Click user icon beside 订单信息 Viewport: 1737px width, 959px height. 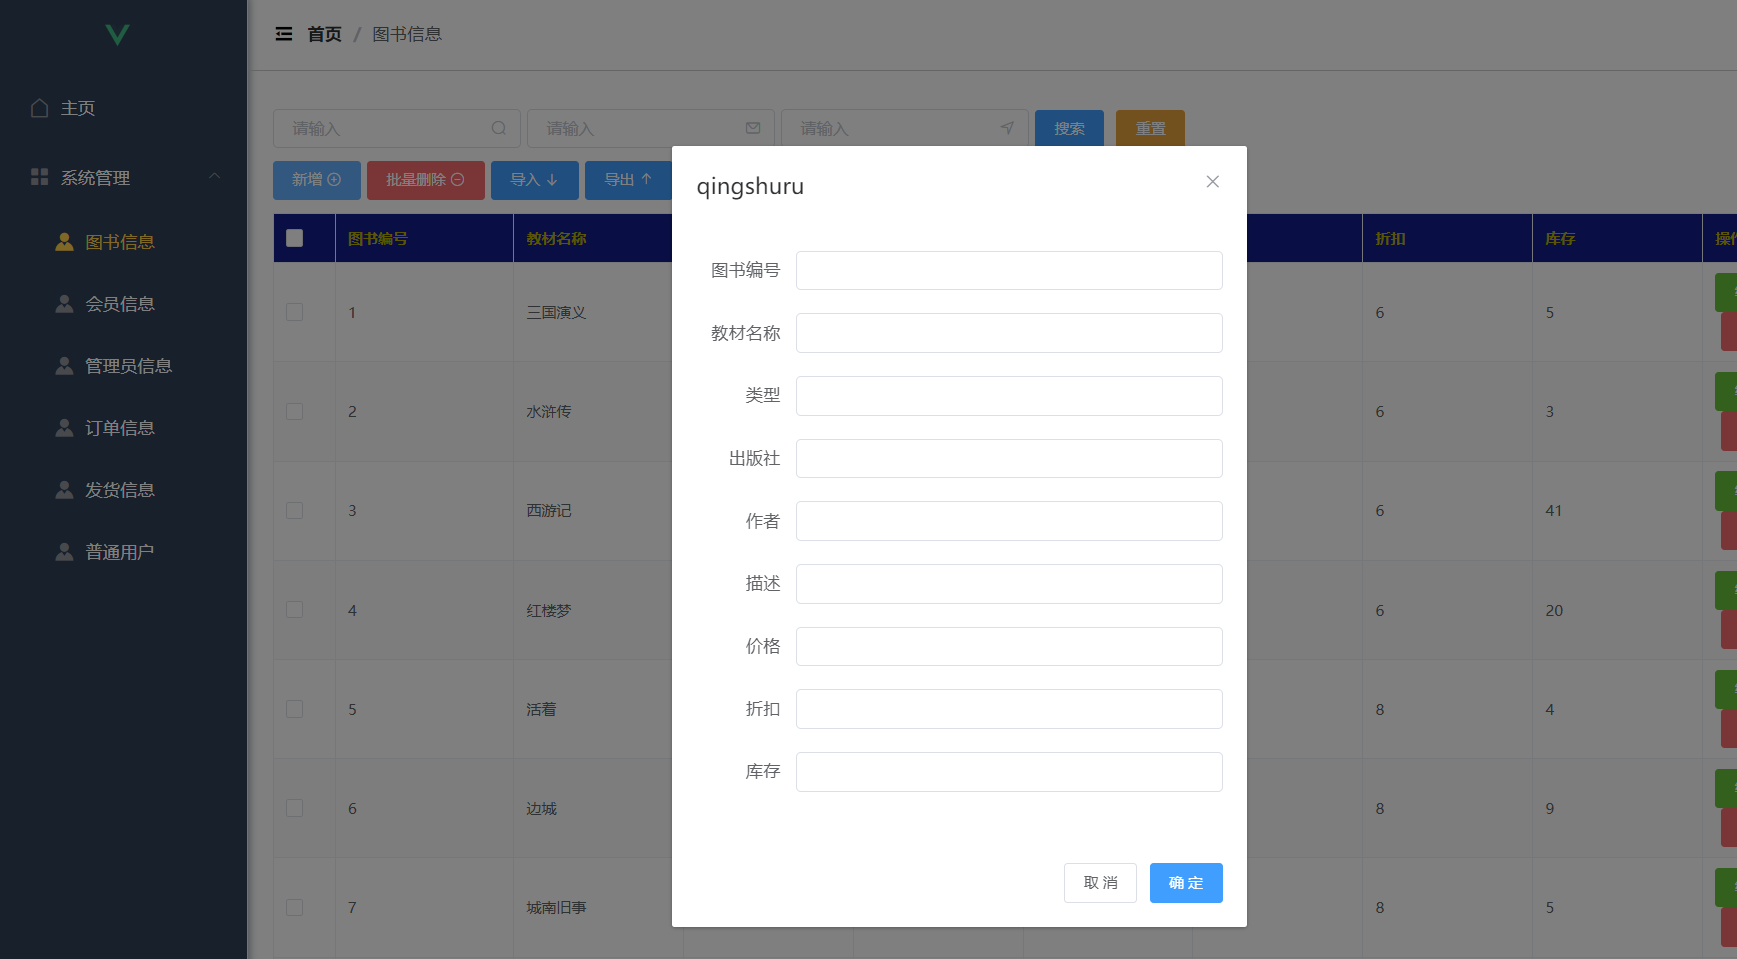[64, 428]
